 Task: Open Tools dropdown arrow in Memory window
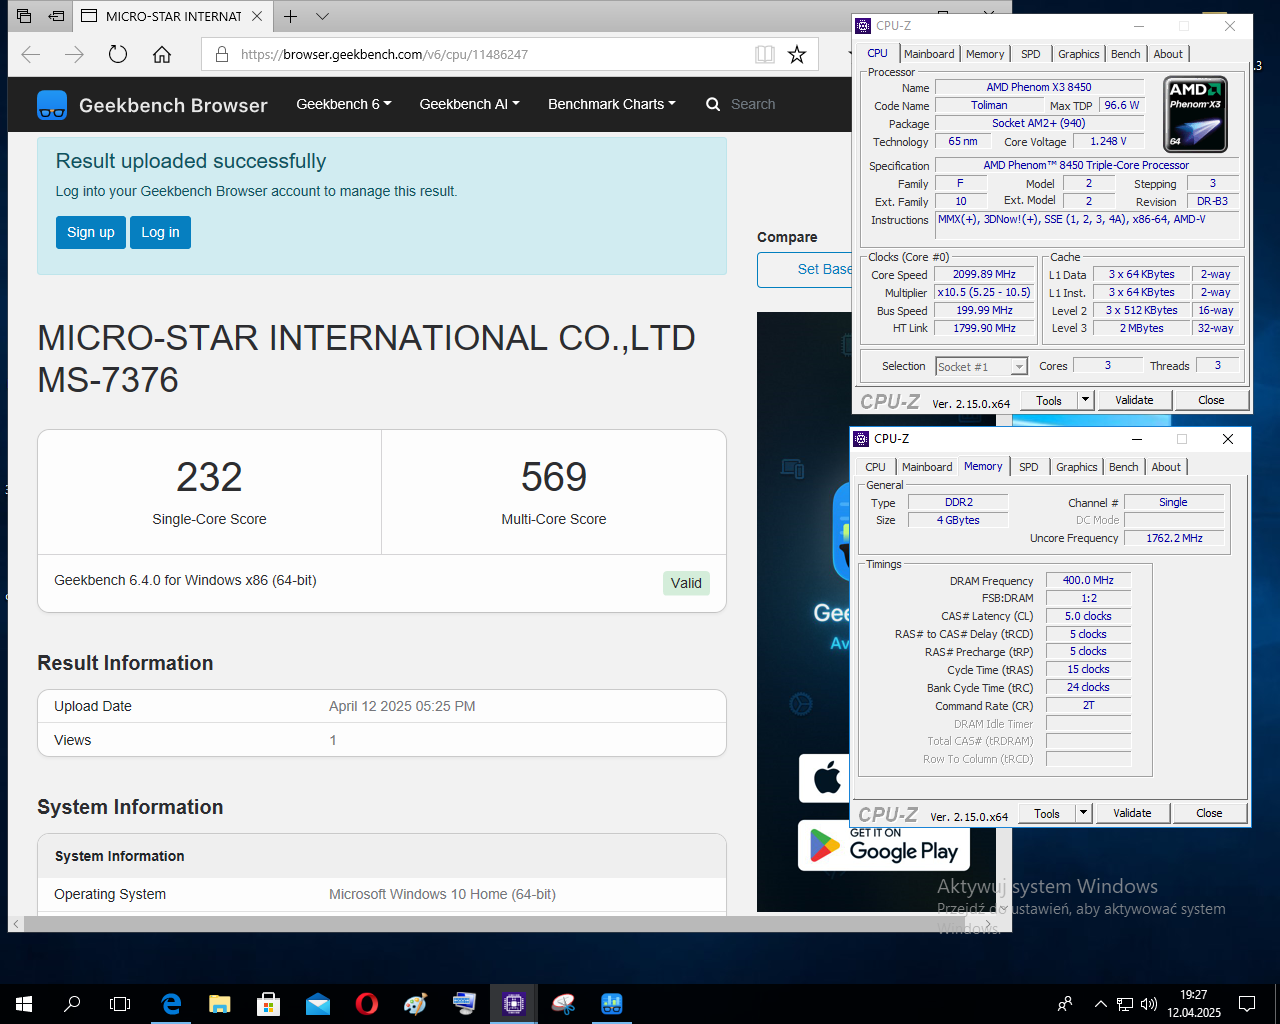[1083, 813]
